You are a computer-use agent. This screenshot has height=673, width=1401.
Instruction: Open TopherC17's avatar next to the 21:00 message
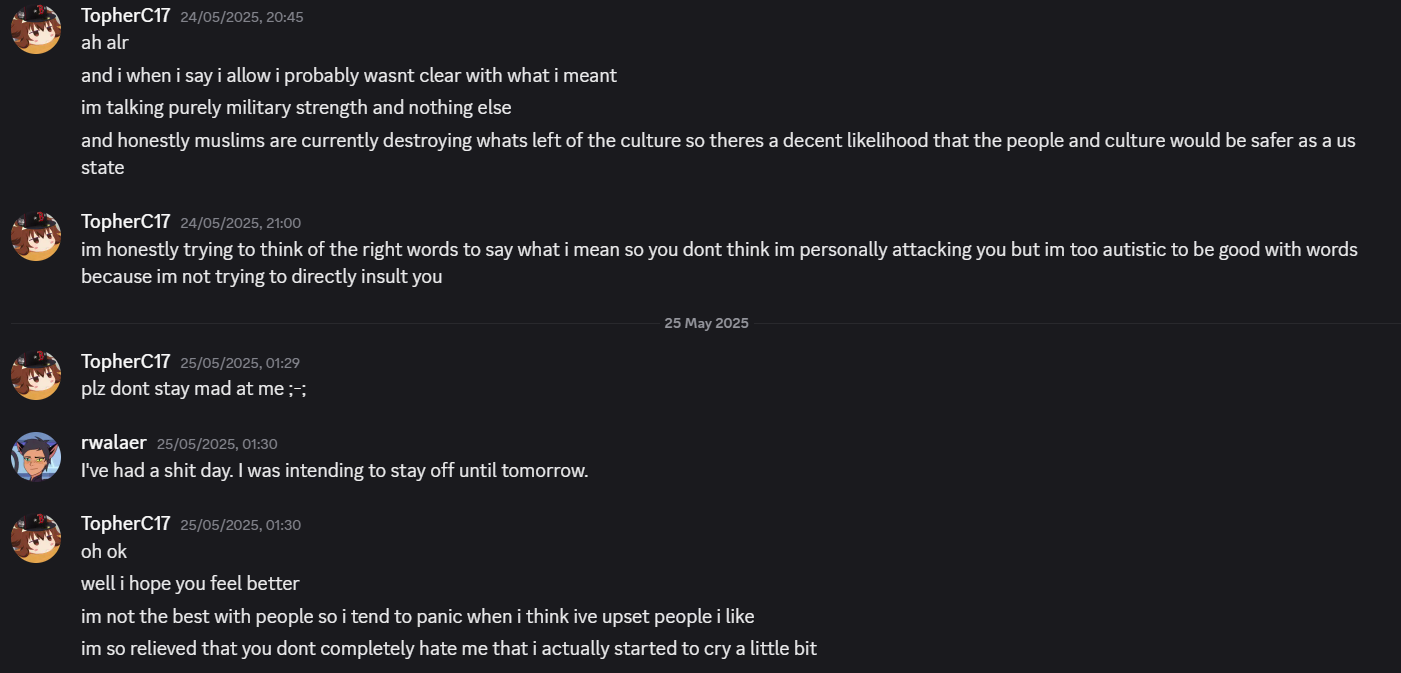(x=36, y=236)
